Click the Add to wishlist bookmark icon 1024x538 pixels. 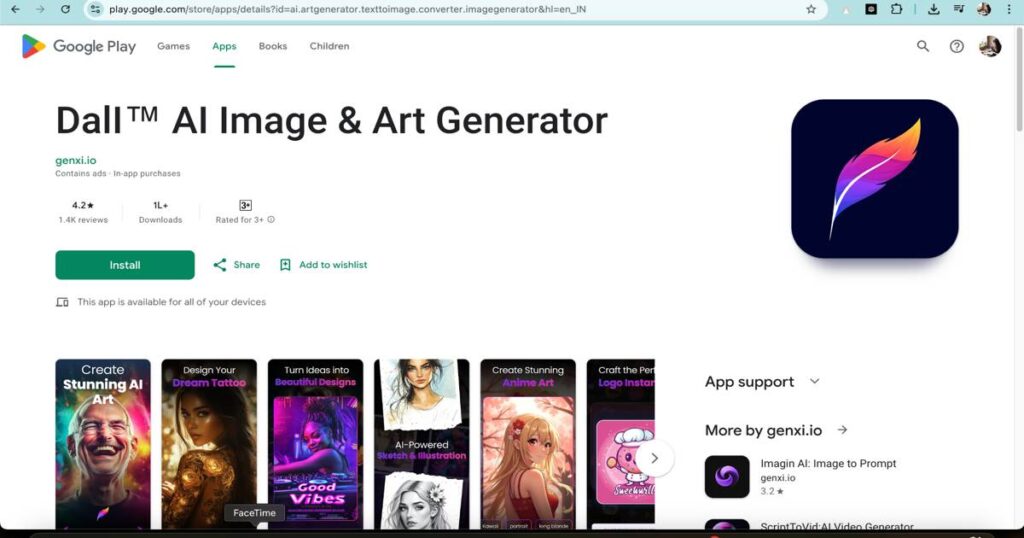point(285,265)
